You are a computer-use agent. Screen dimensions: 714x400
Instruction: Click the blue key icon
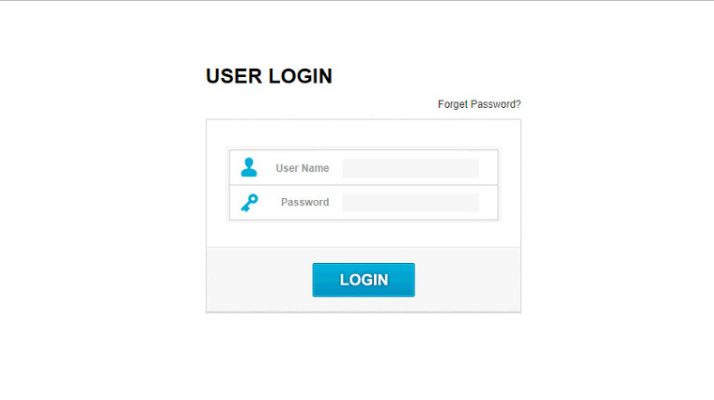[x=249, y=202]
